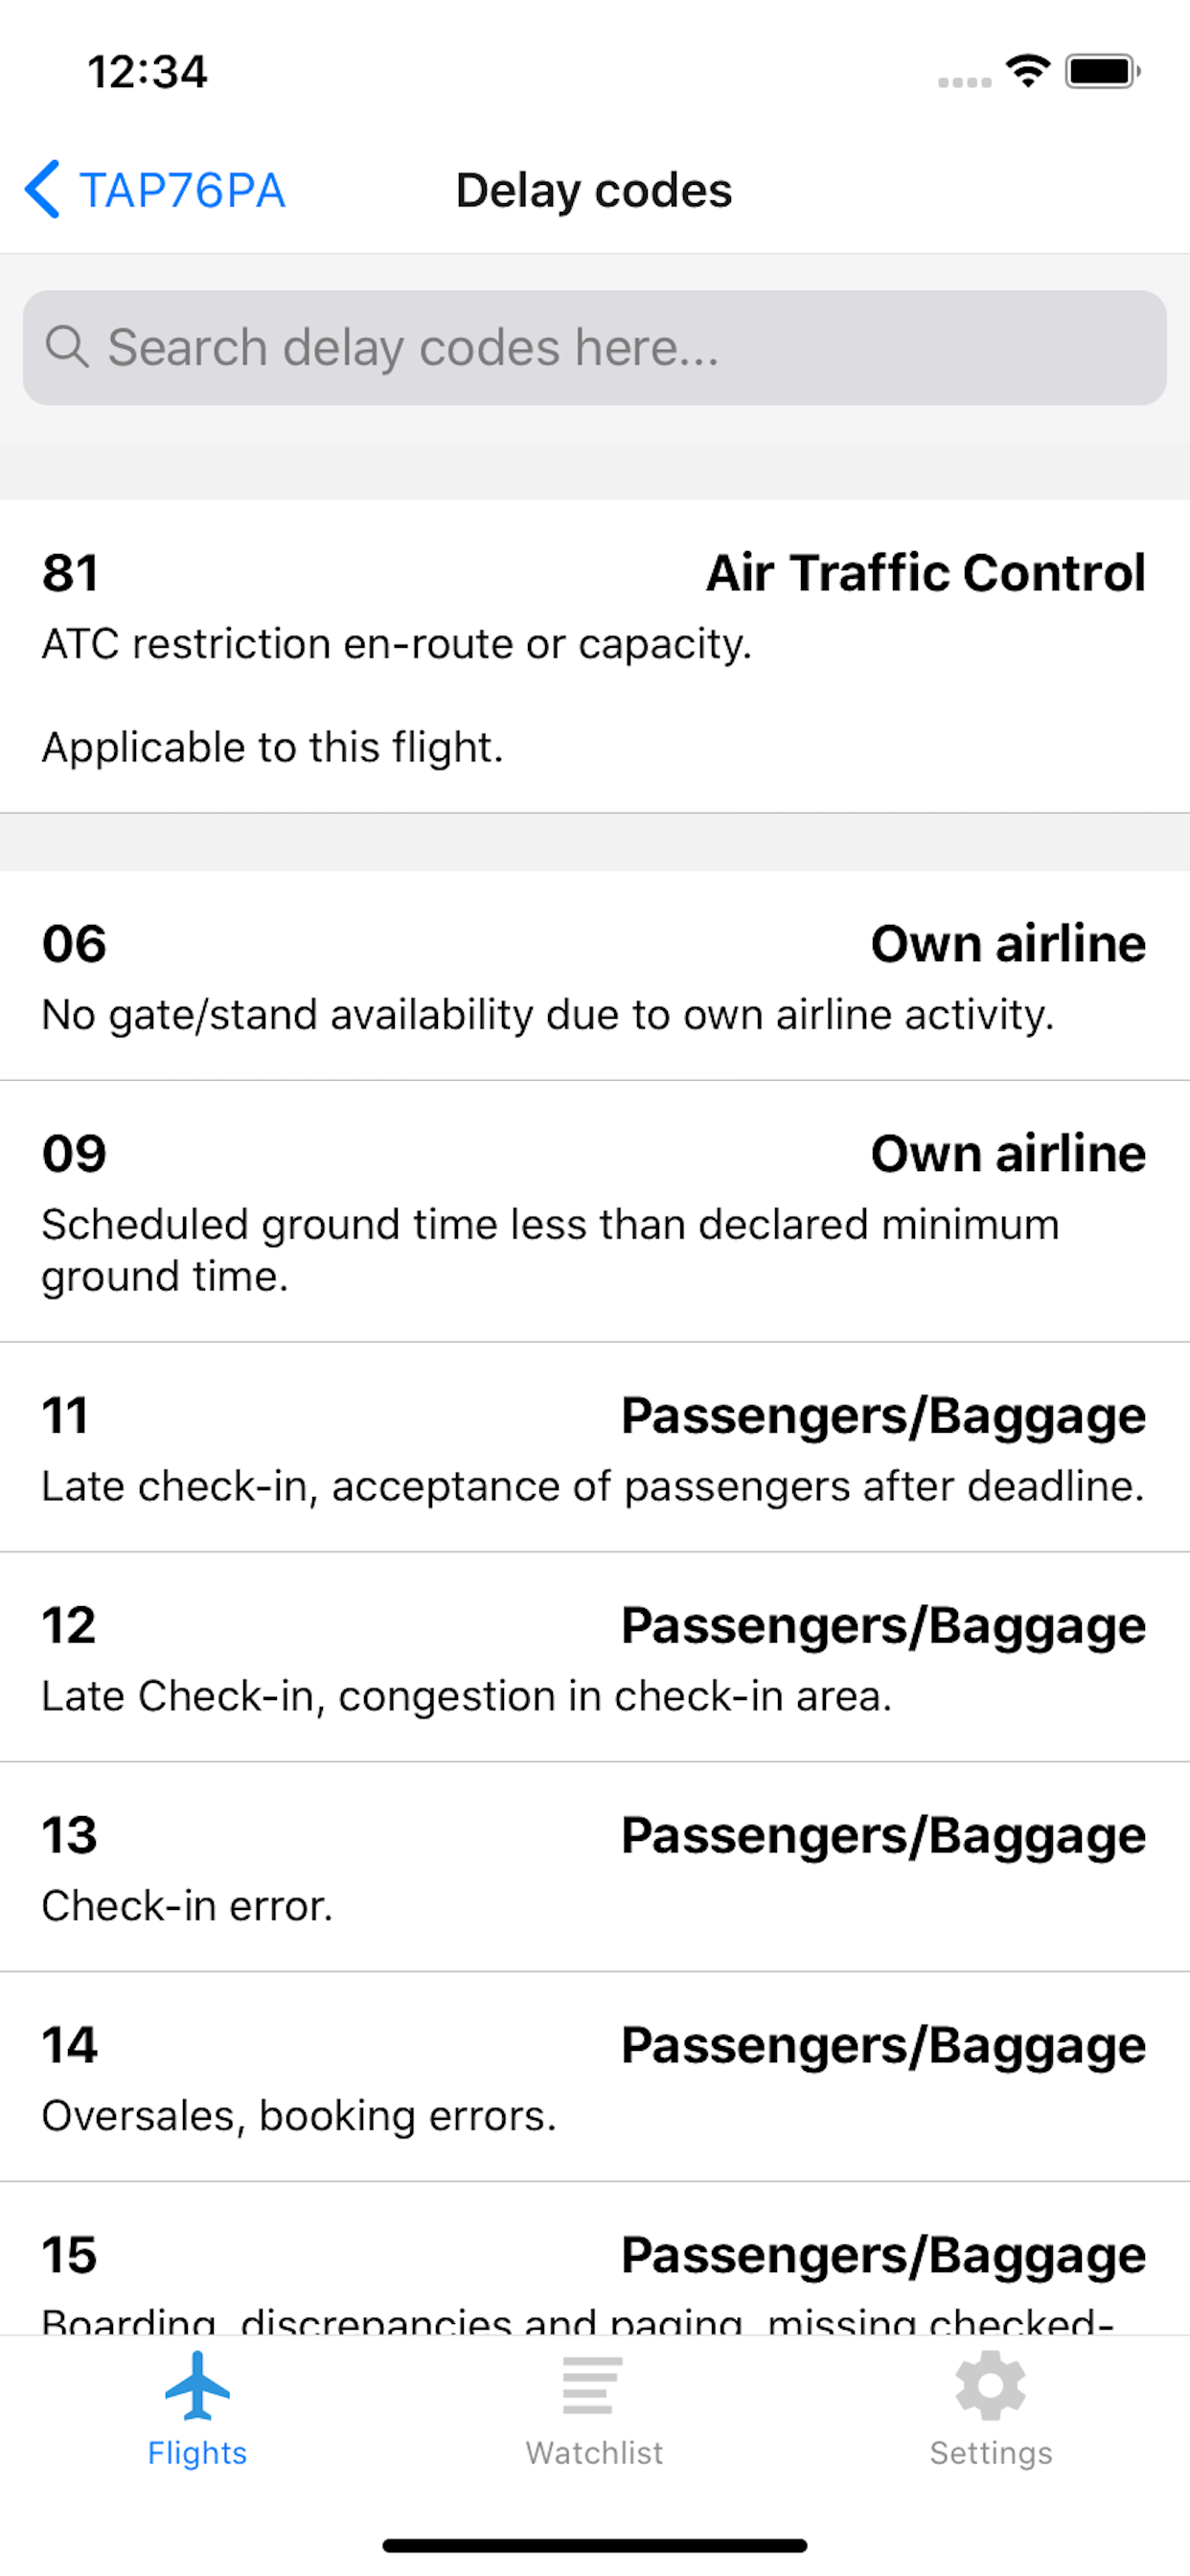Tap the back chevron icon
The width and height of the screenshot is (1190, 2576).
[x=43, y=189]
